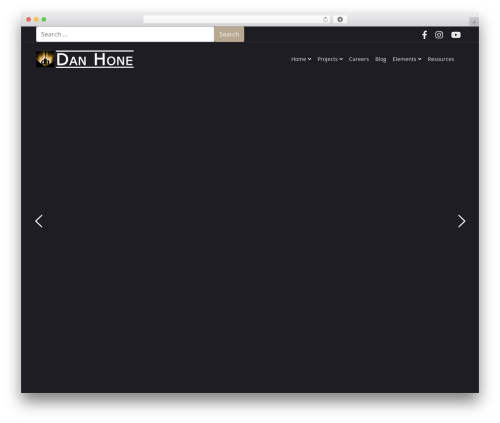
Task: Minimize the browser window yellow button
Action: [36, 19]
